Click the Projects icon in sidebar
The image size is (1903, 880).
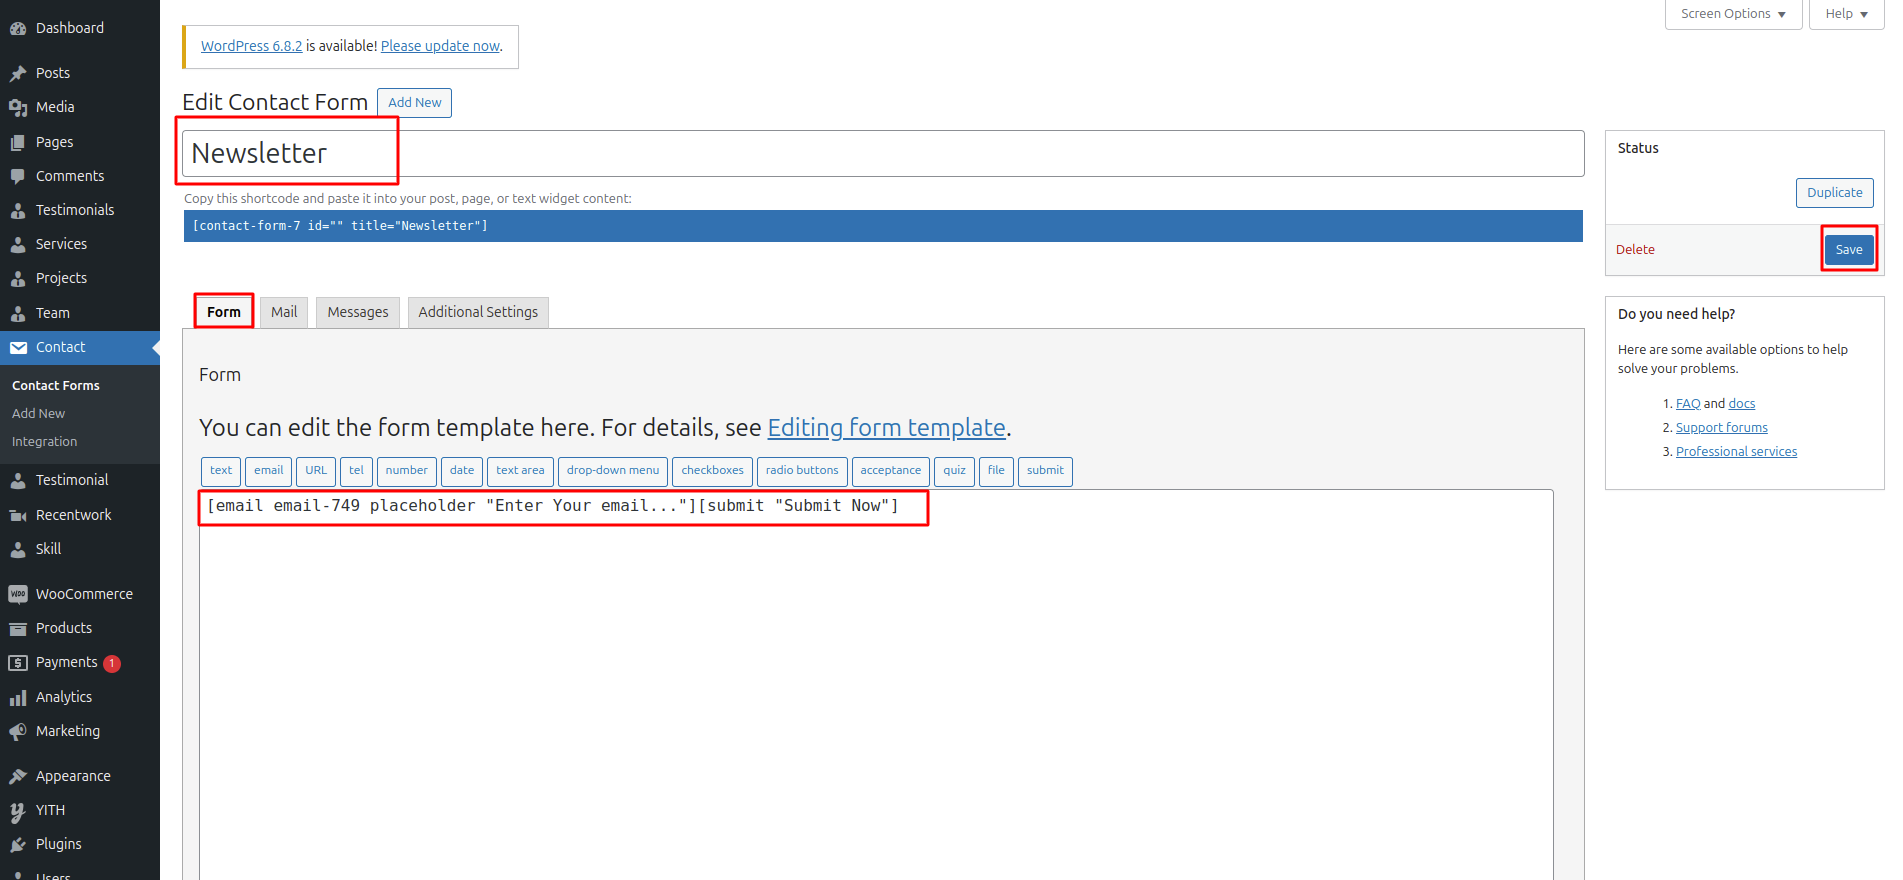[x=18, y=278]
